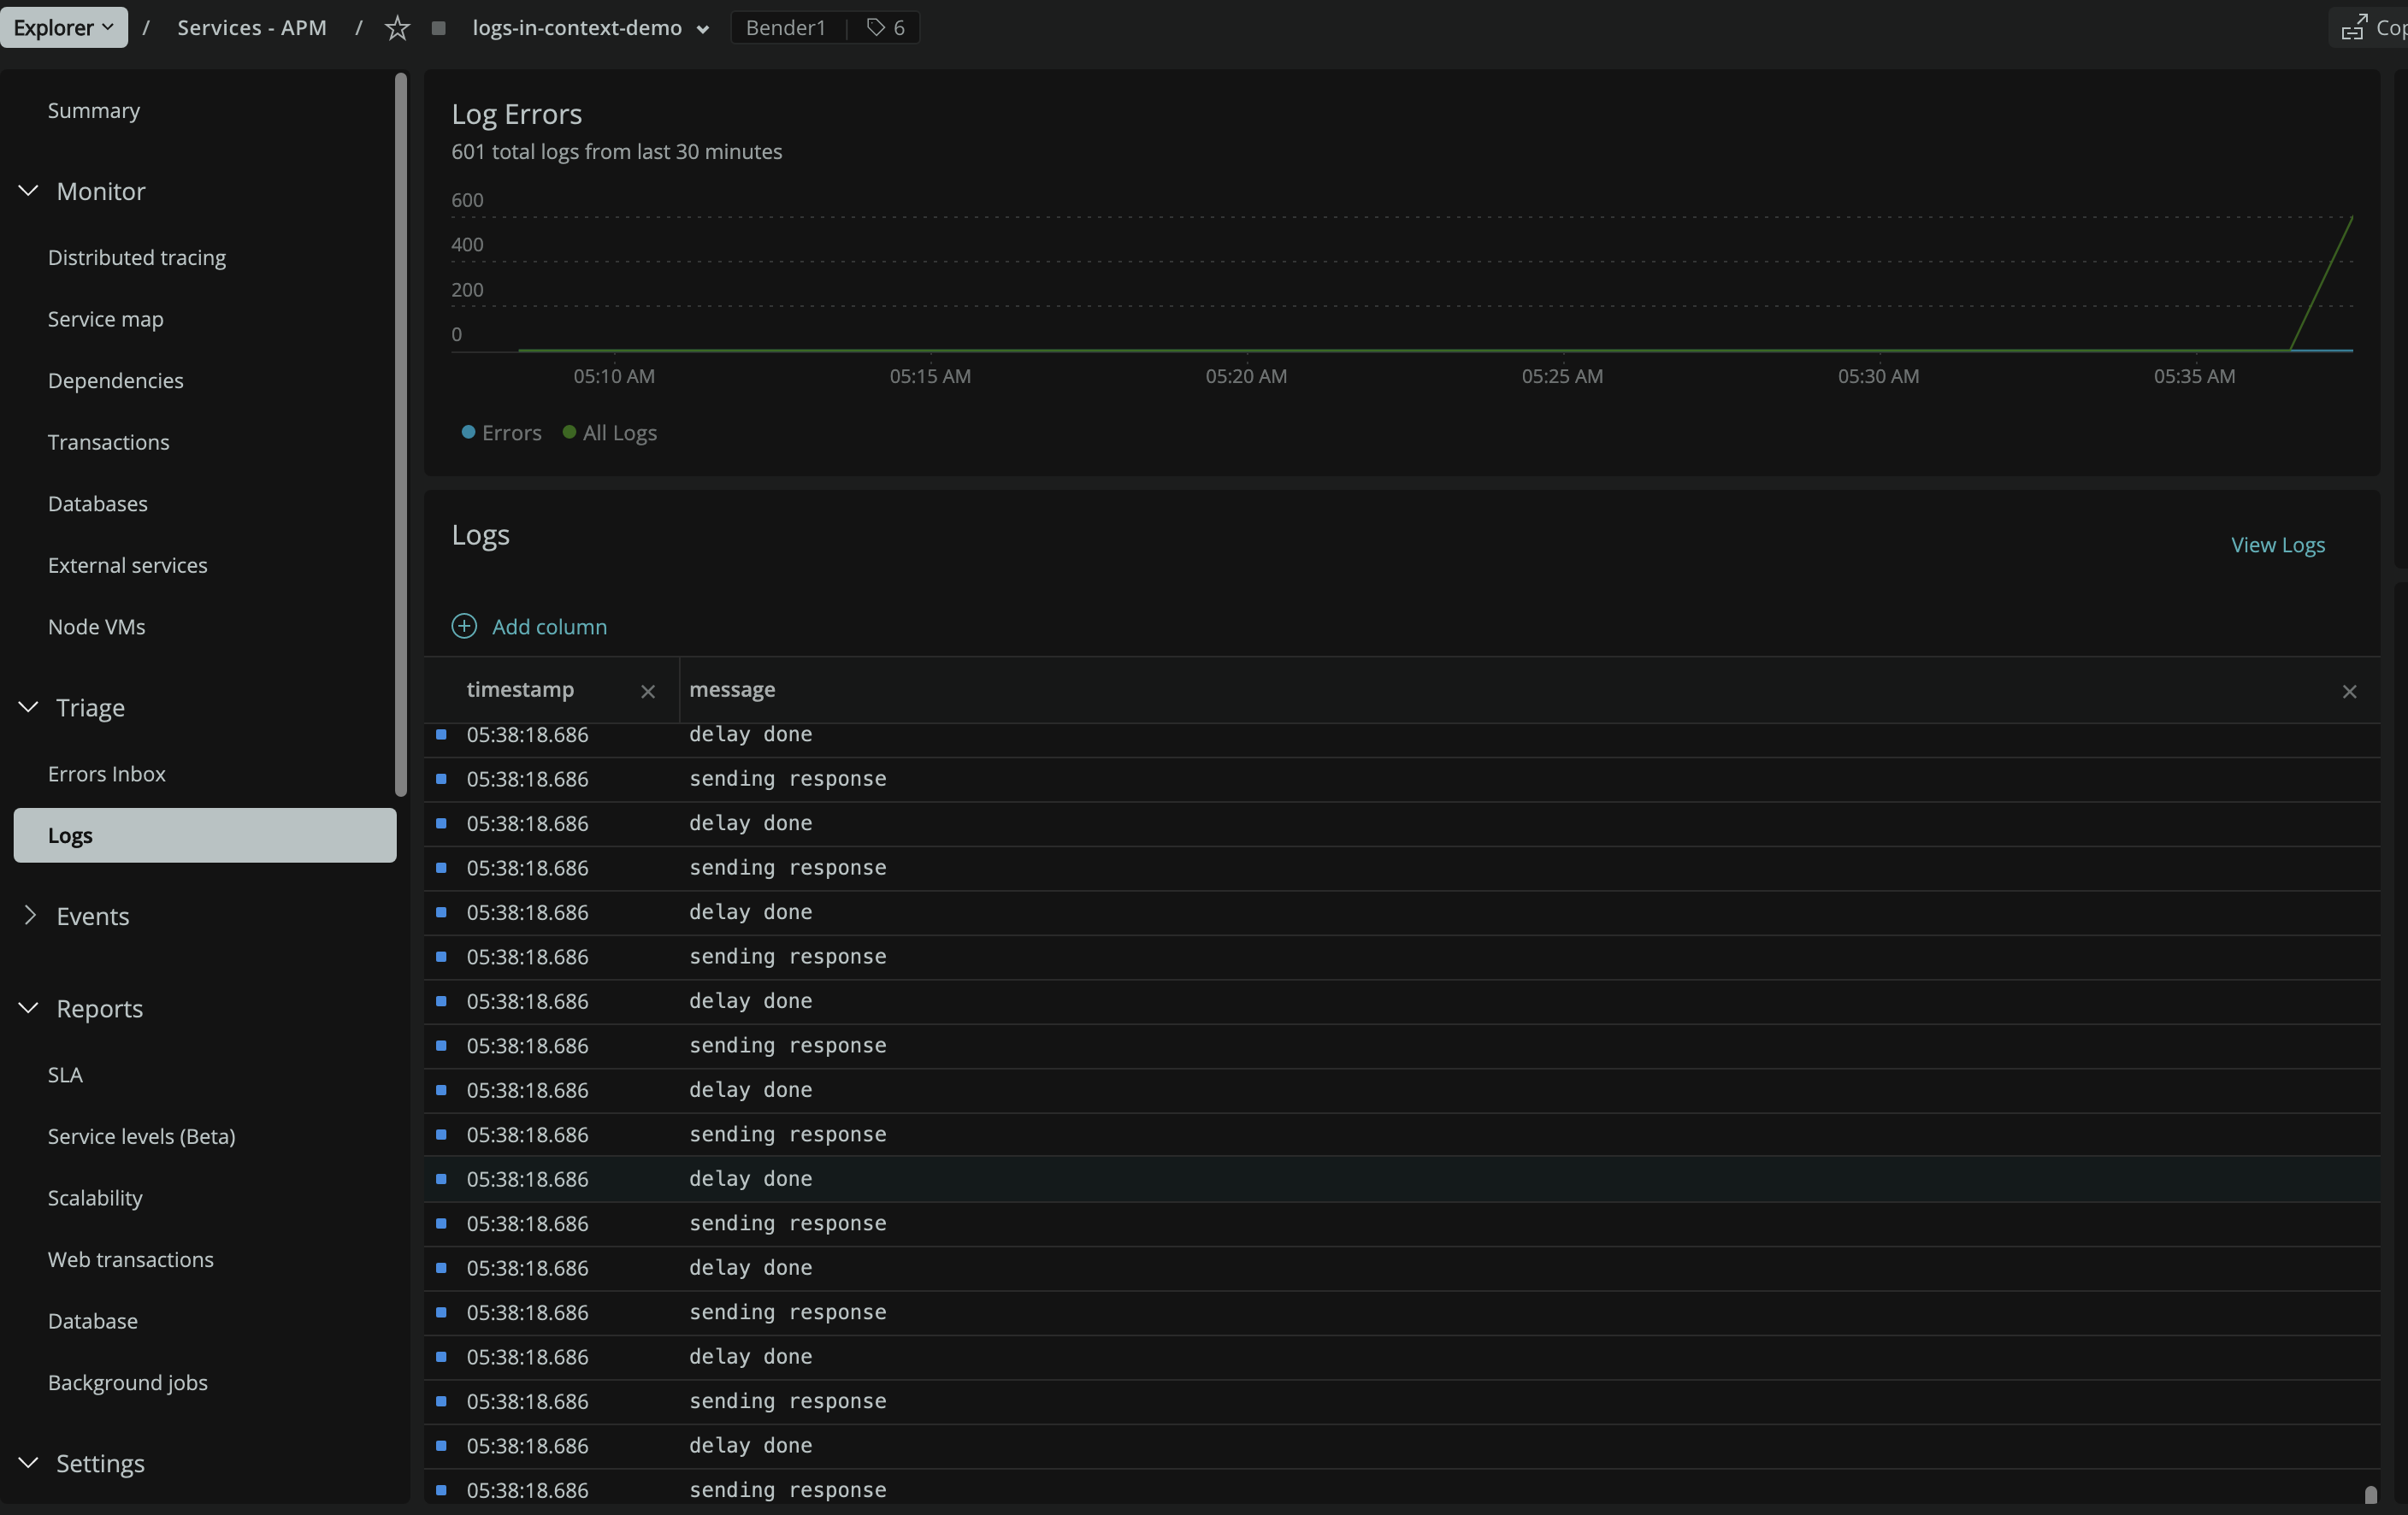Open Summary in the sidebar
The height and width of the screenshot is (1515, 2408).
coord(94,110)
